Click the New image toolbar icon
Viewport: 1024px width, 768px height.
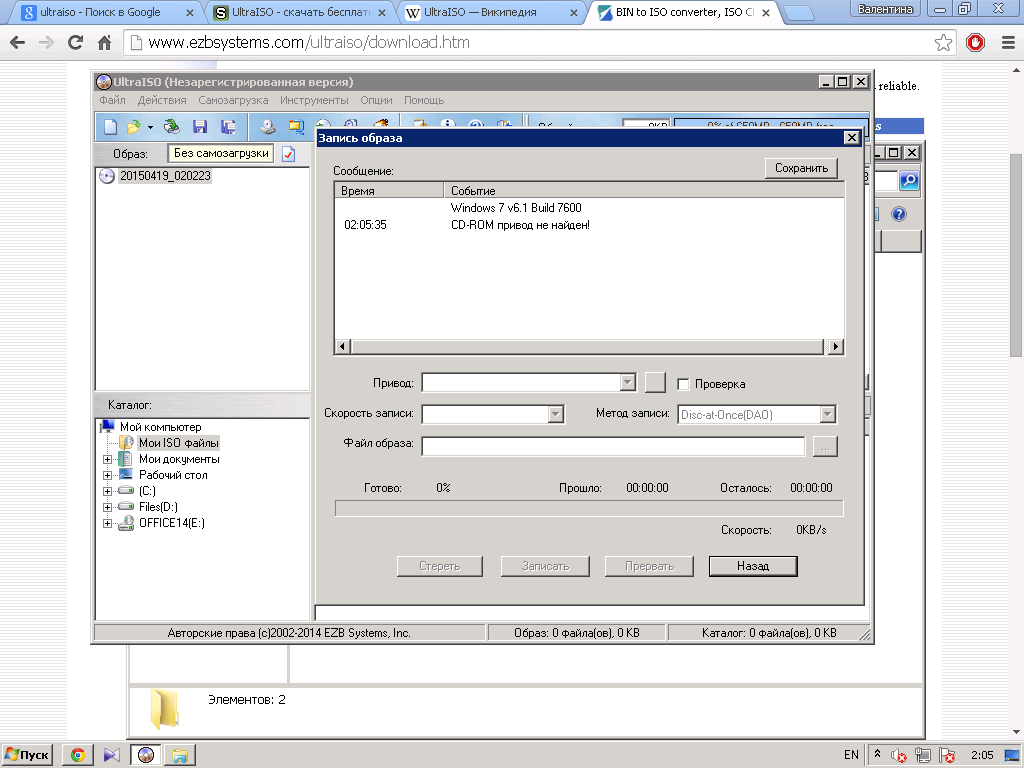(x=110, y=127)
